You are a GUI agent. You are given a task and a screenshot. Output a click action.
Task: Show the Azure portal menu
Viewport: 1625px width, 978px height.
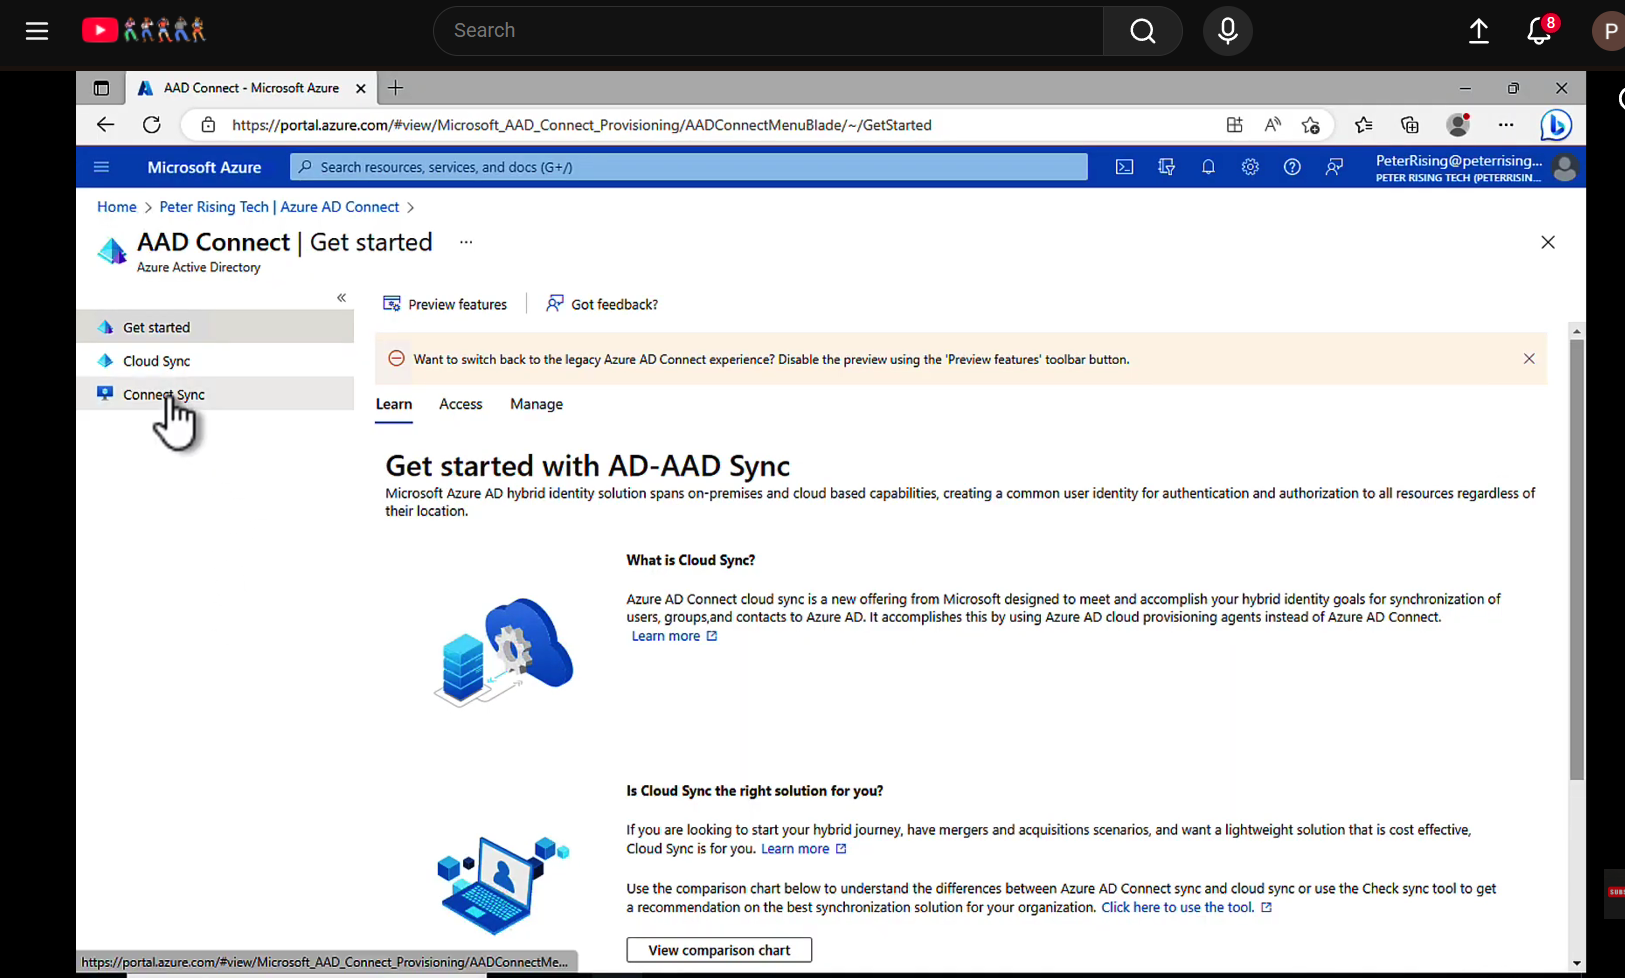pos(101,167)
